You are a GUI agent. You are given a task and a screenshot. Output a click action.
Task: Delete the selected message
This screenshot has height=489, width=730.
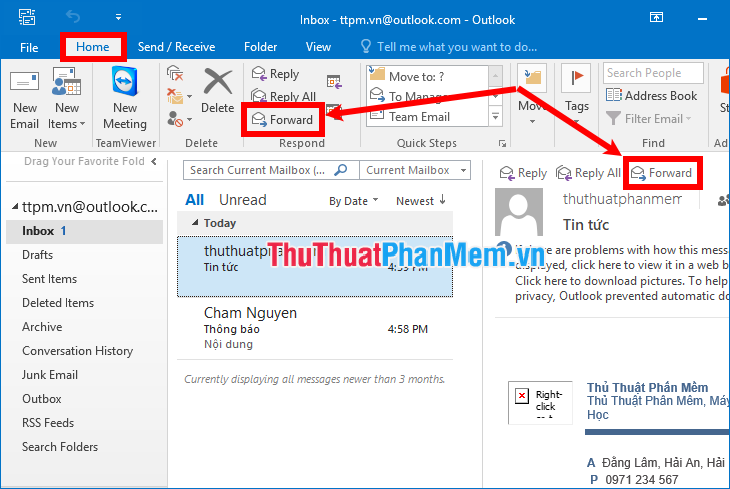tap(217, 92)
